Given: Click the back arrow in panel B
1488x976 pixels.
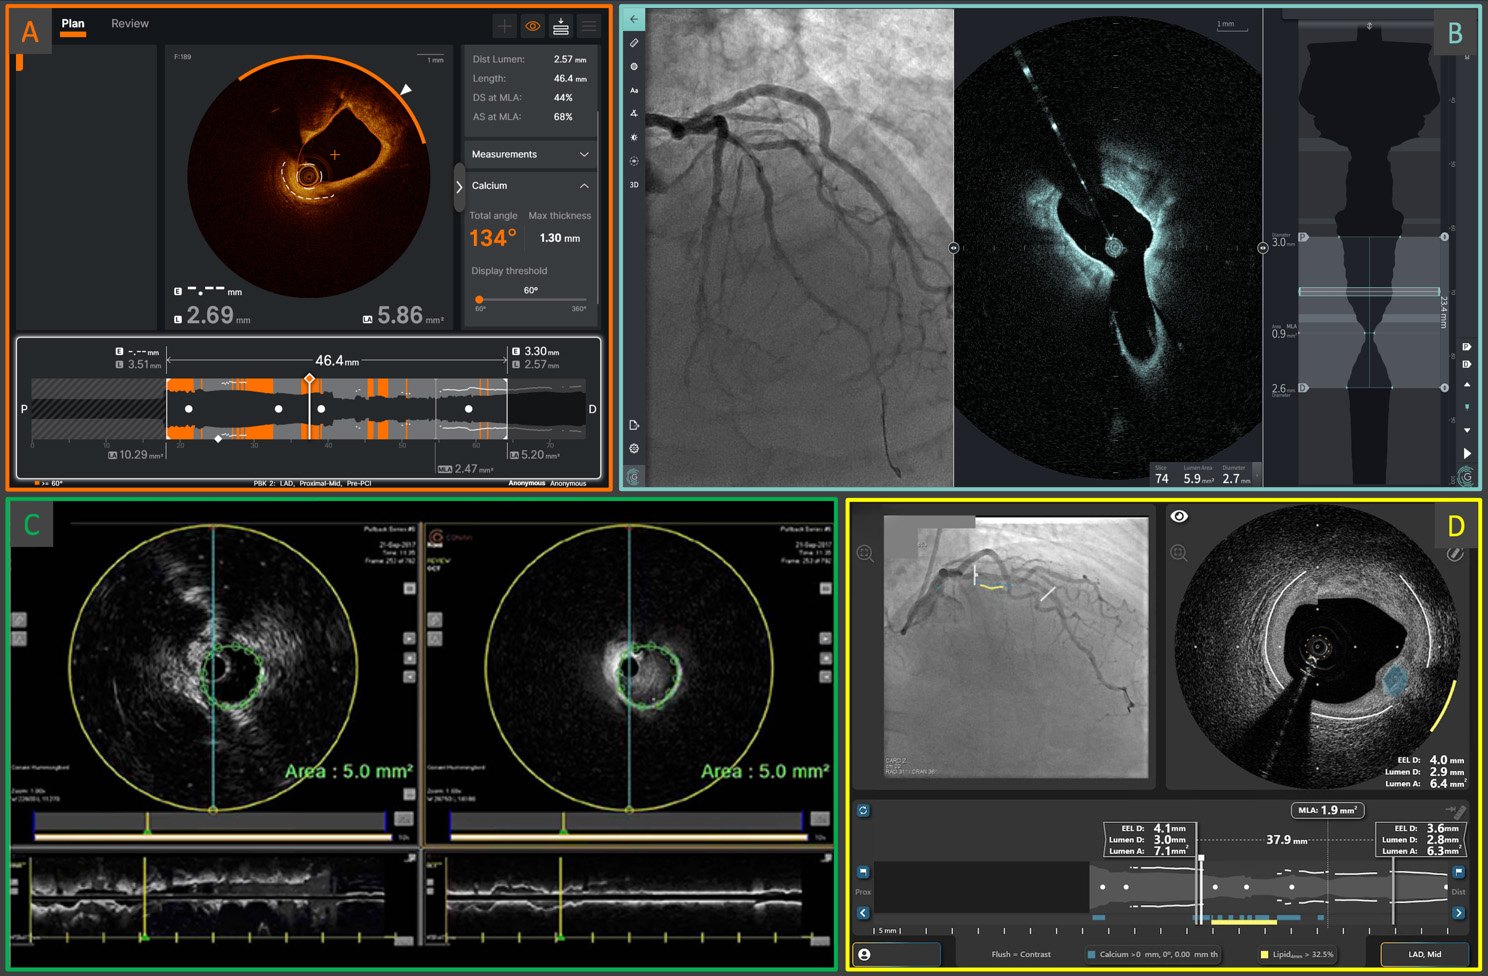Looking at the screenshot, I should [634, 19].
